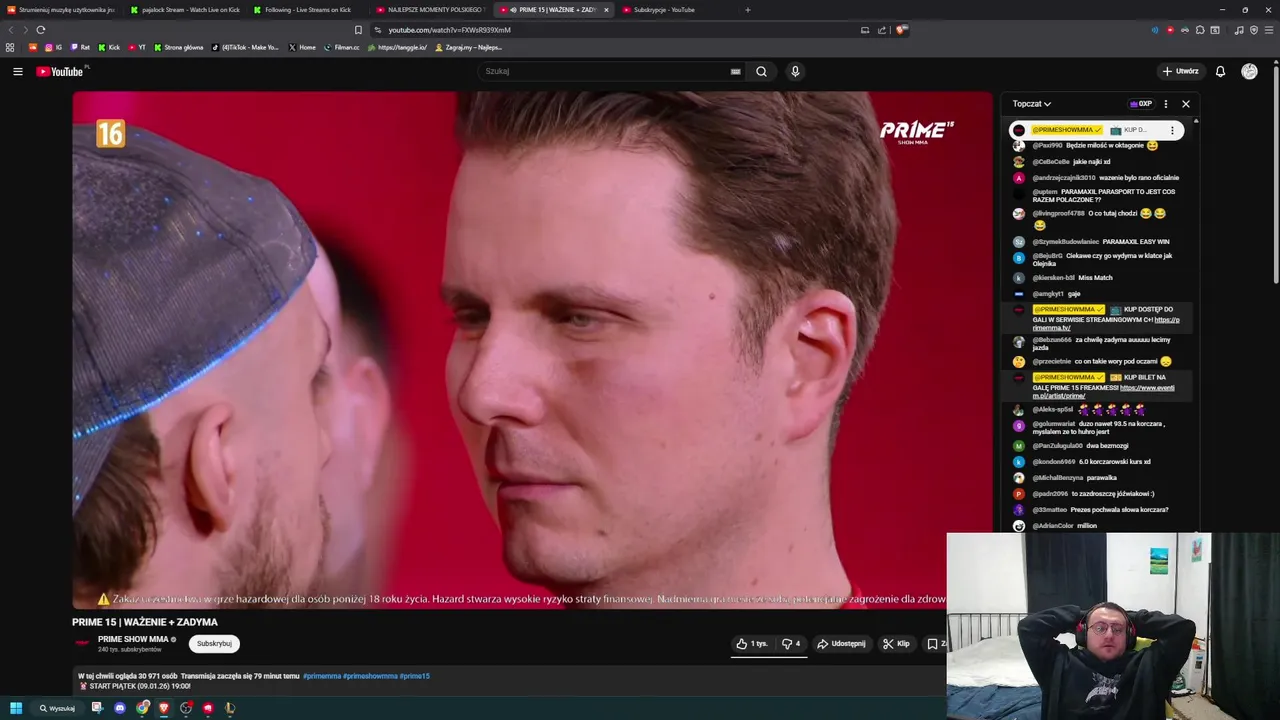This screenshot has height=720, width=1280.
Task: Switch to the Strumieniuj muzykę tab
Action: (x=62, y=10)
